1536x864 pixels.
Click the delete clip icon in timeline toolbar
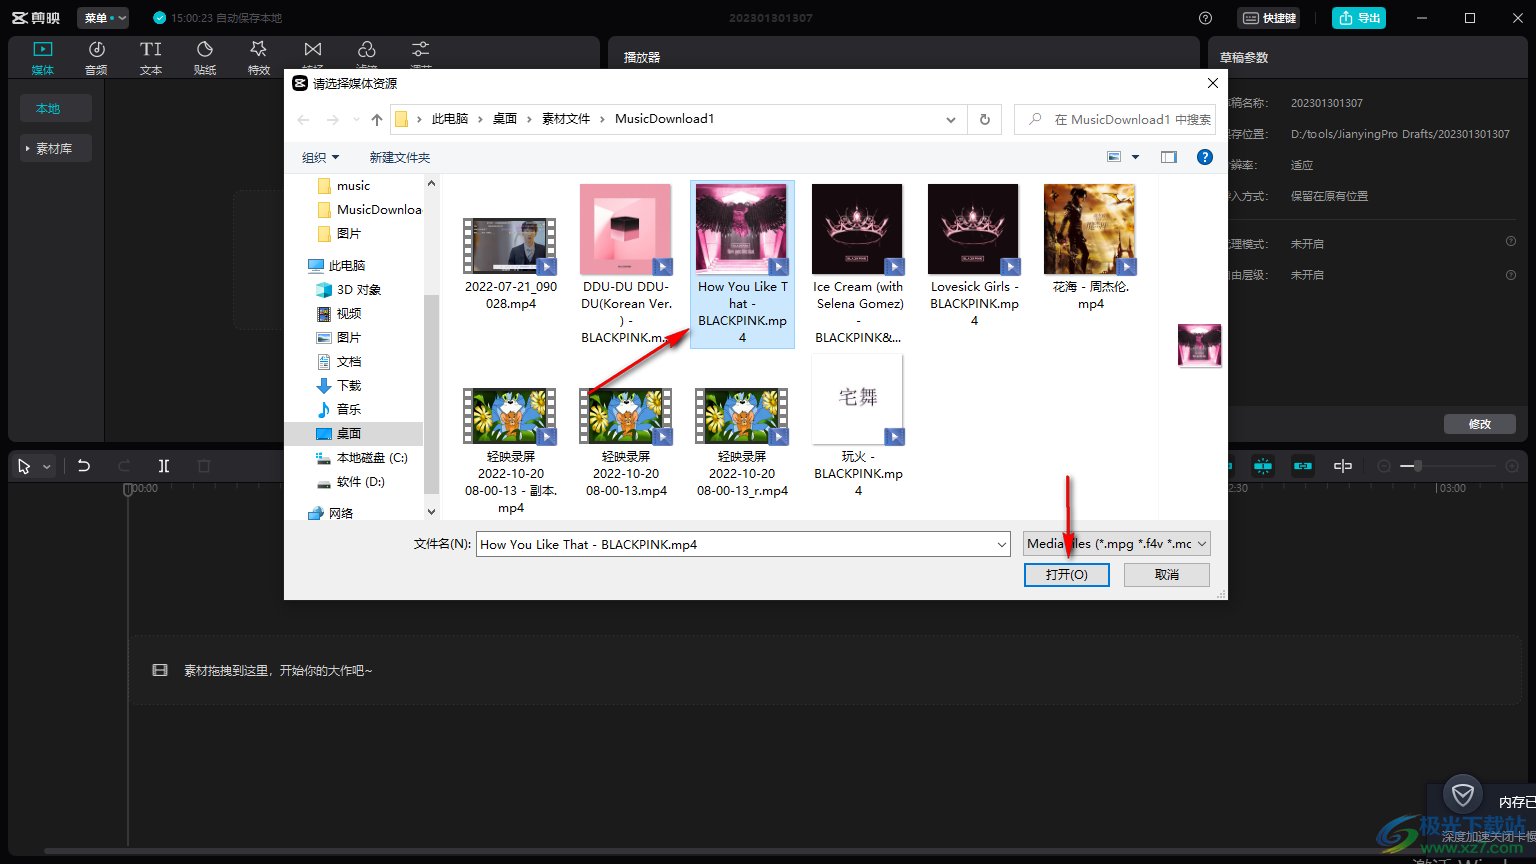click(x=204, y=466)
